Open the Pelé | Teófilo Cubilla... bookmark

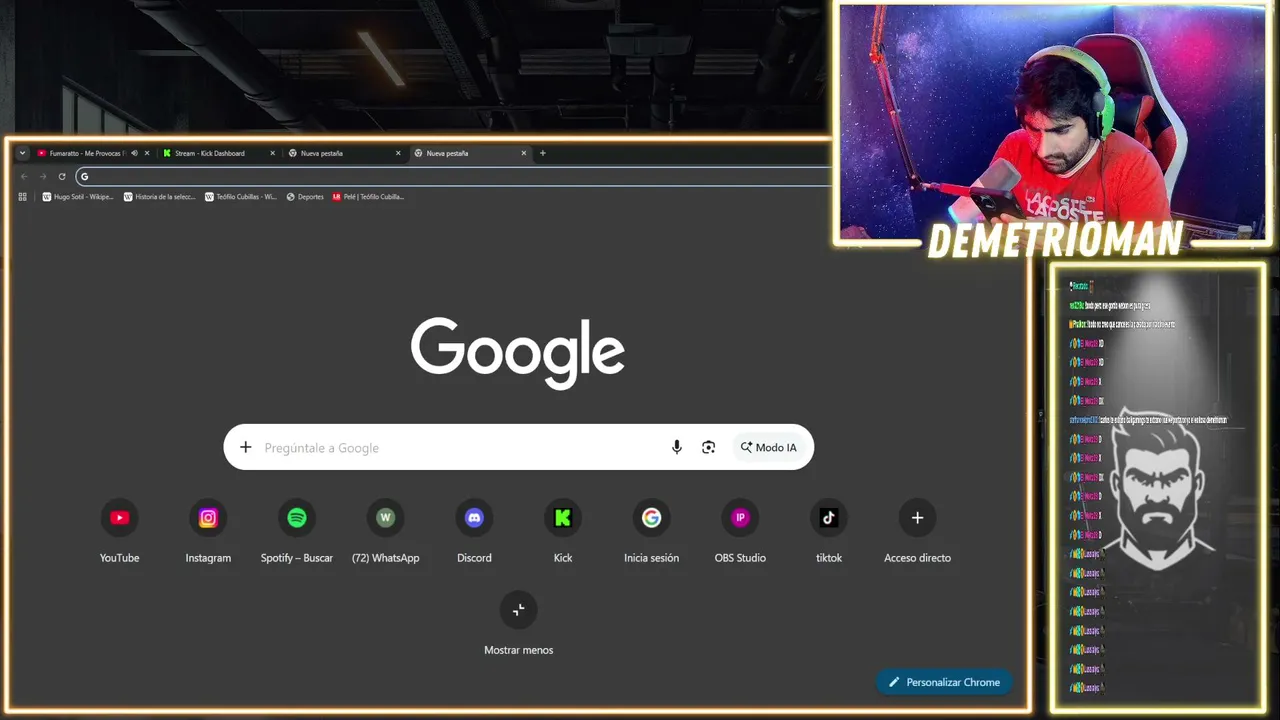[368, 197]
